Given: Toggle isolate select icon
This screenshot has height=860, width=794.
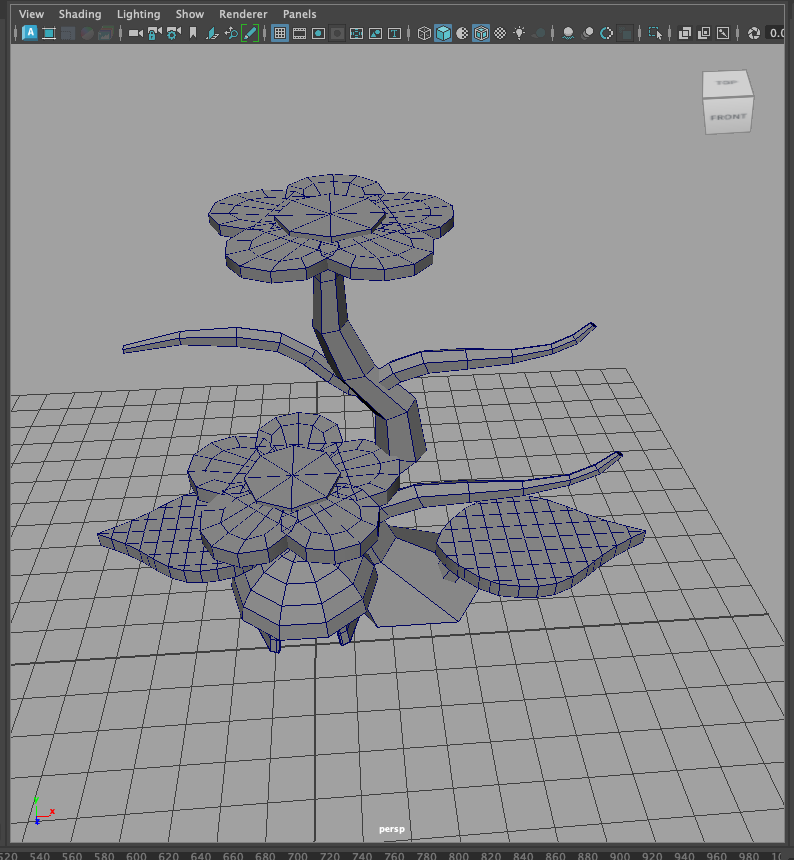Looking at the screenshot, I should click(x=655, y=33).
